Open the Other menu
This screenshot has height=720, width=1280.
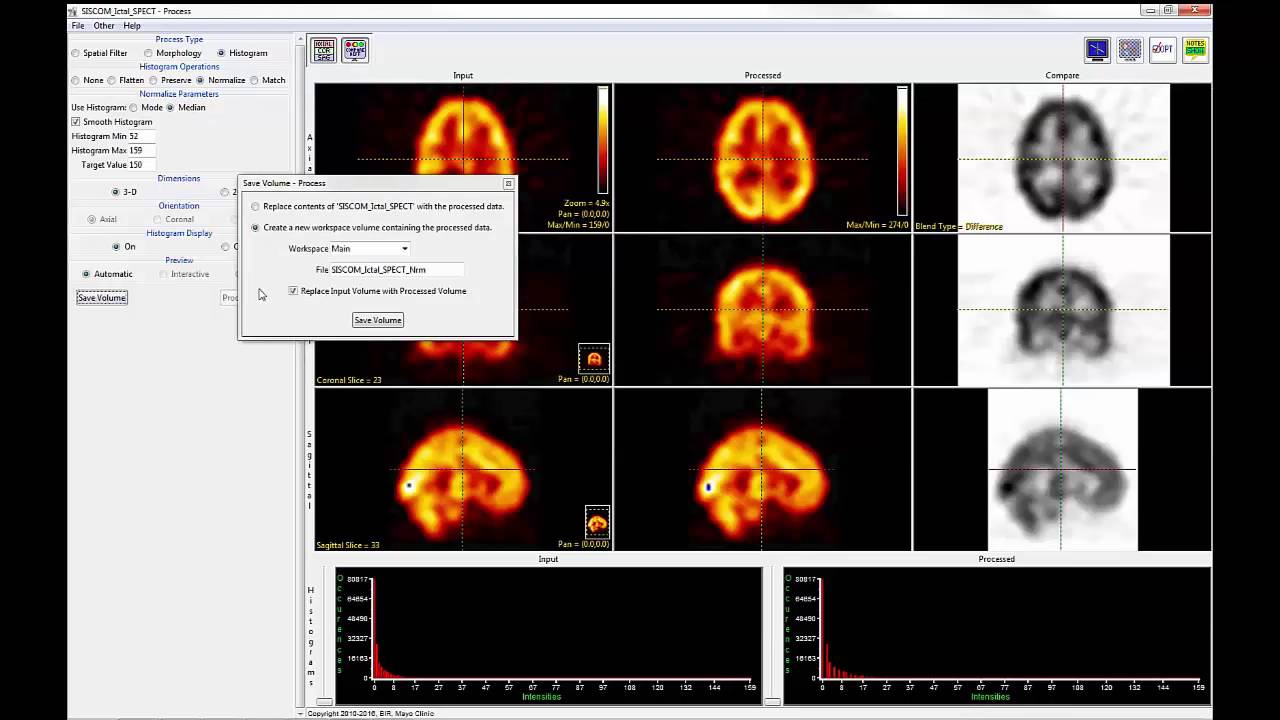[x=104, y=25]
